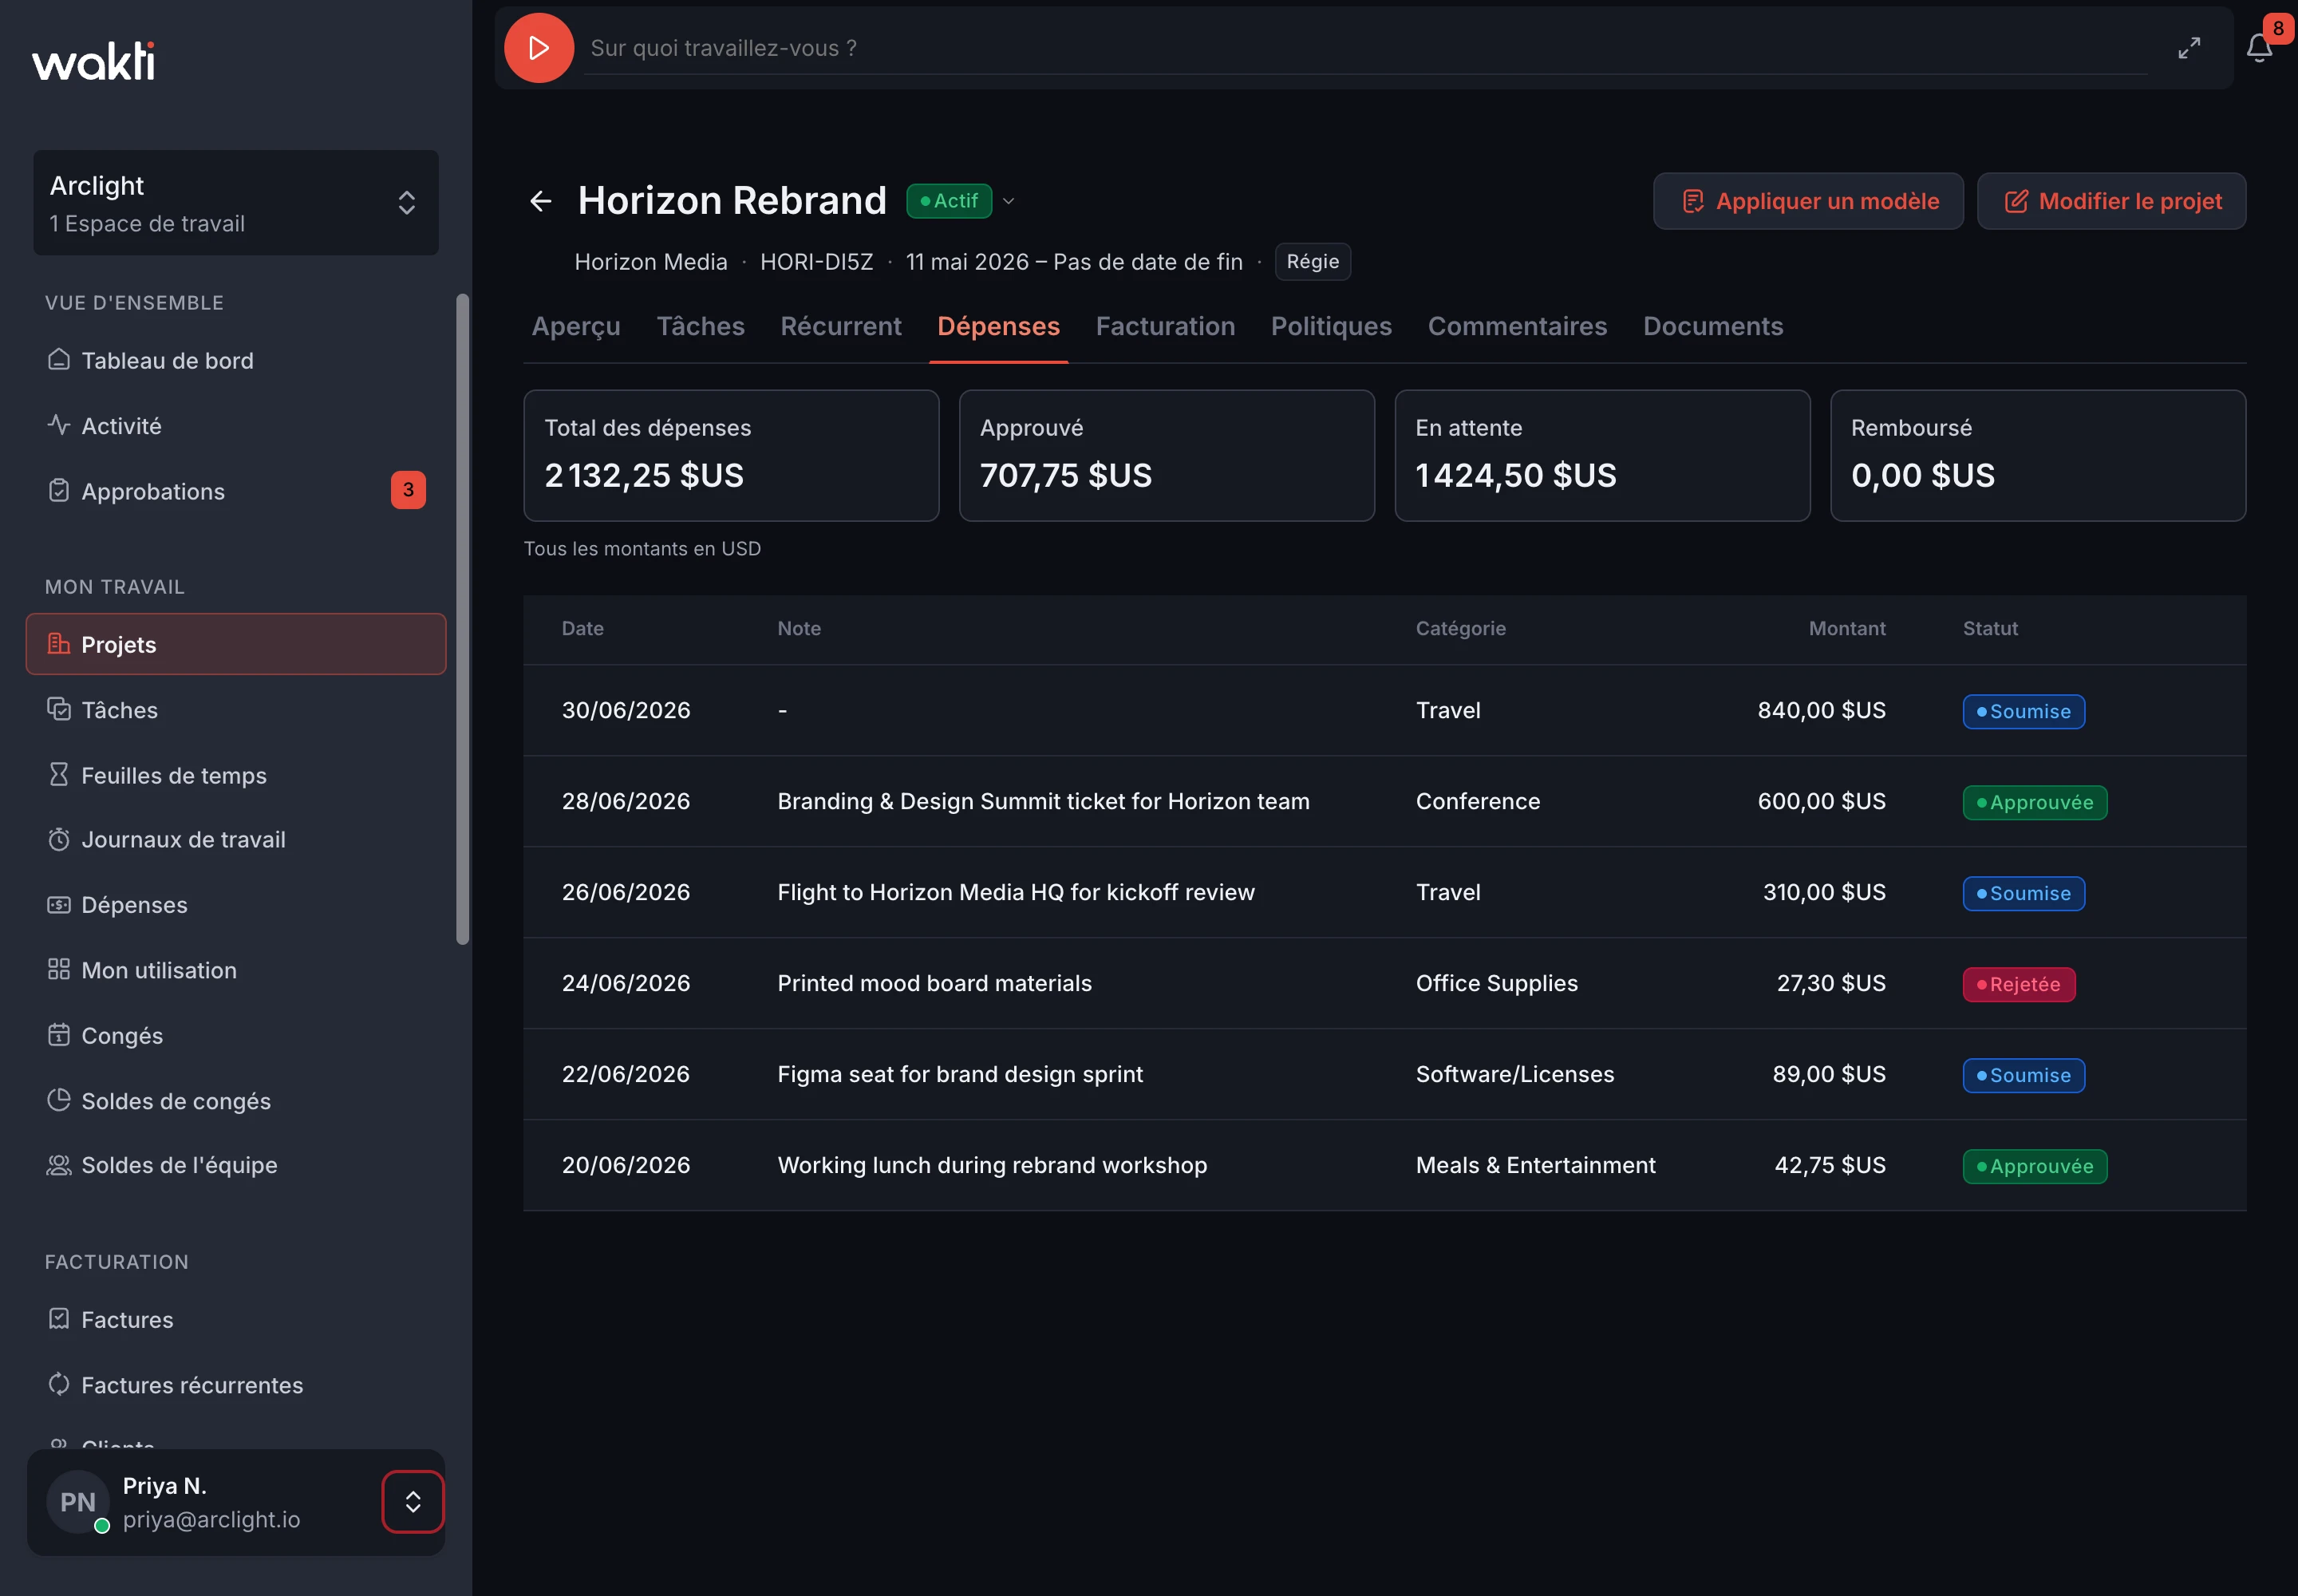Screen dimensions: 2298x1596
Task: Click the Tableau de bord home icon
Action: (59, 360)
